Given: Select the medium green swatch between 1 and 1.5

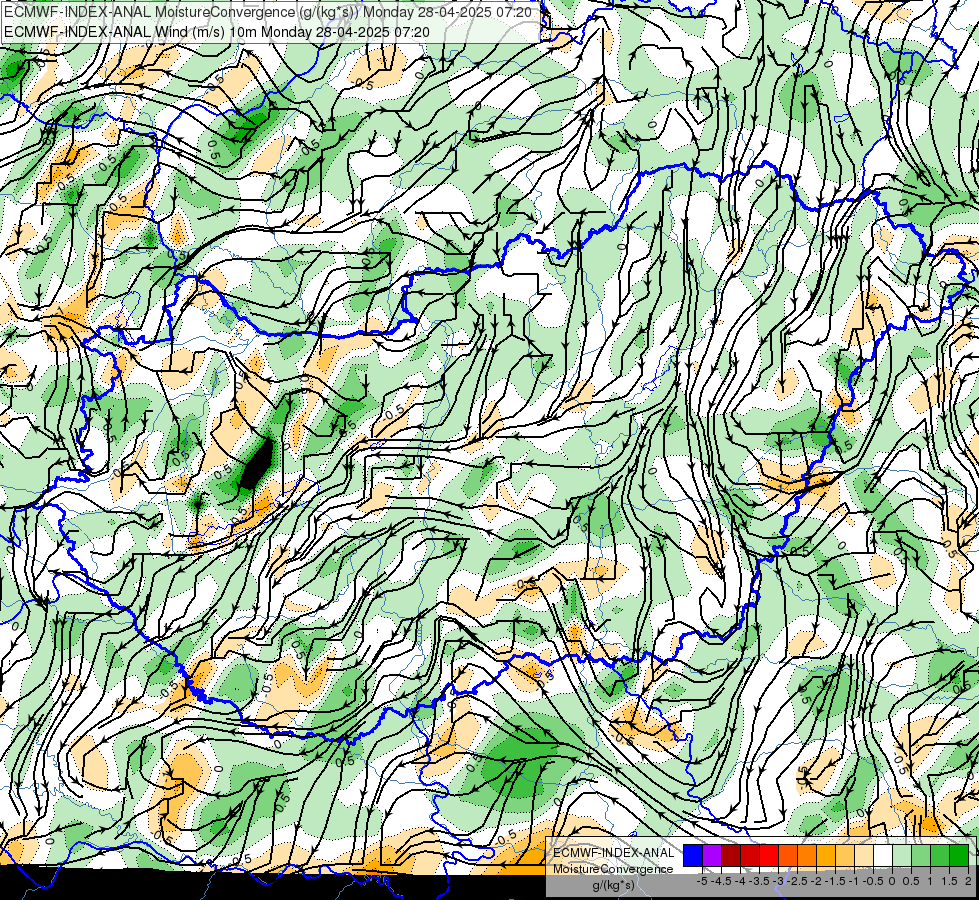Looking at the screenshot, I should [x=940, y=856].
